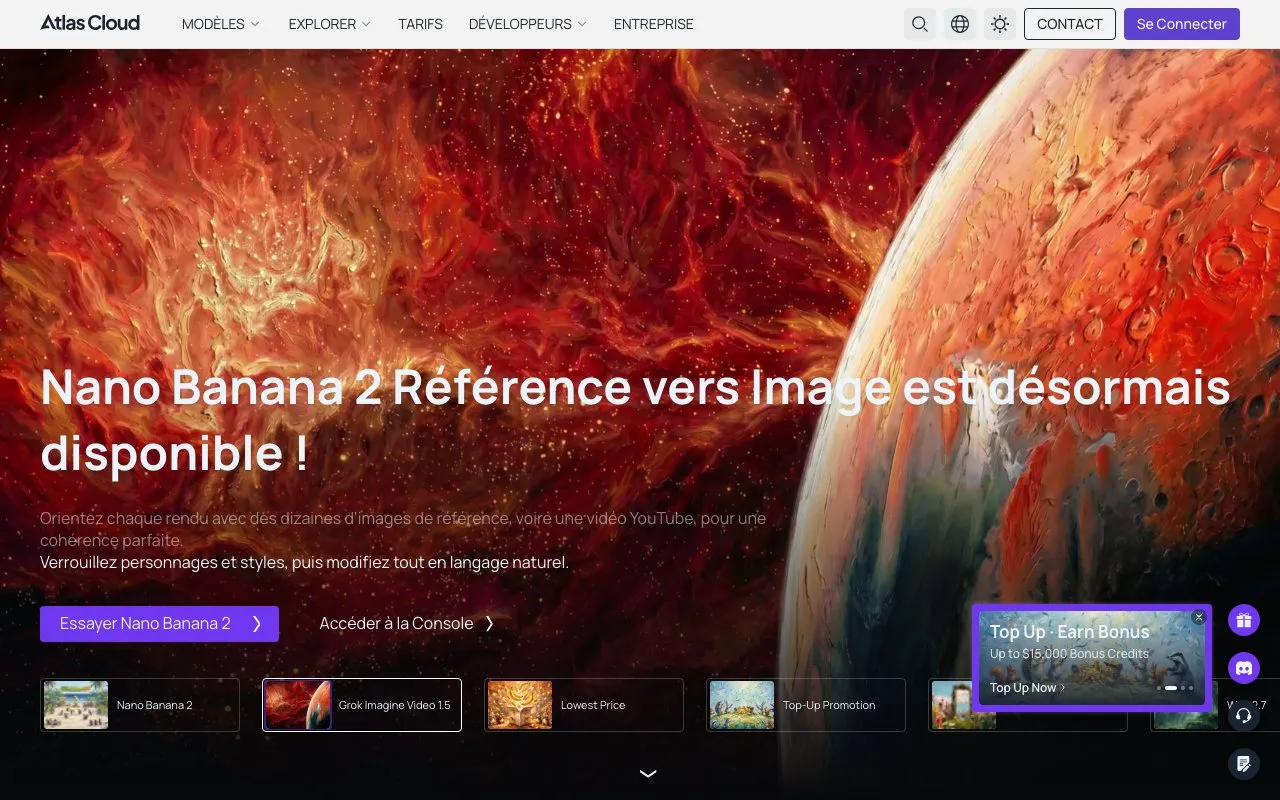This screenshot has height=800, width=1280.
Task: Close the Top Up bonus popup
Action: point(1199,617)
